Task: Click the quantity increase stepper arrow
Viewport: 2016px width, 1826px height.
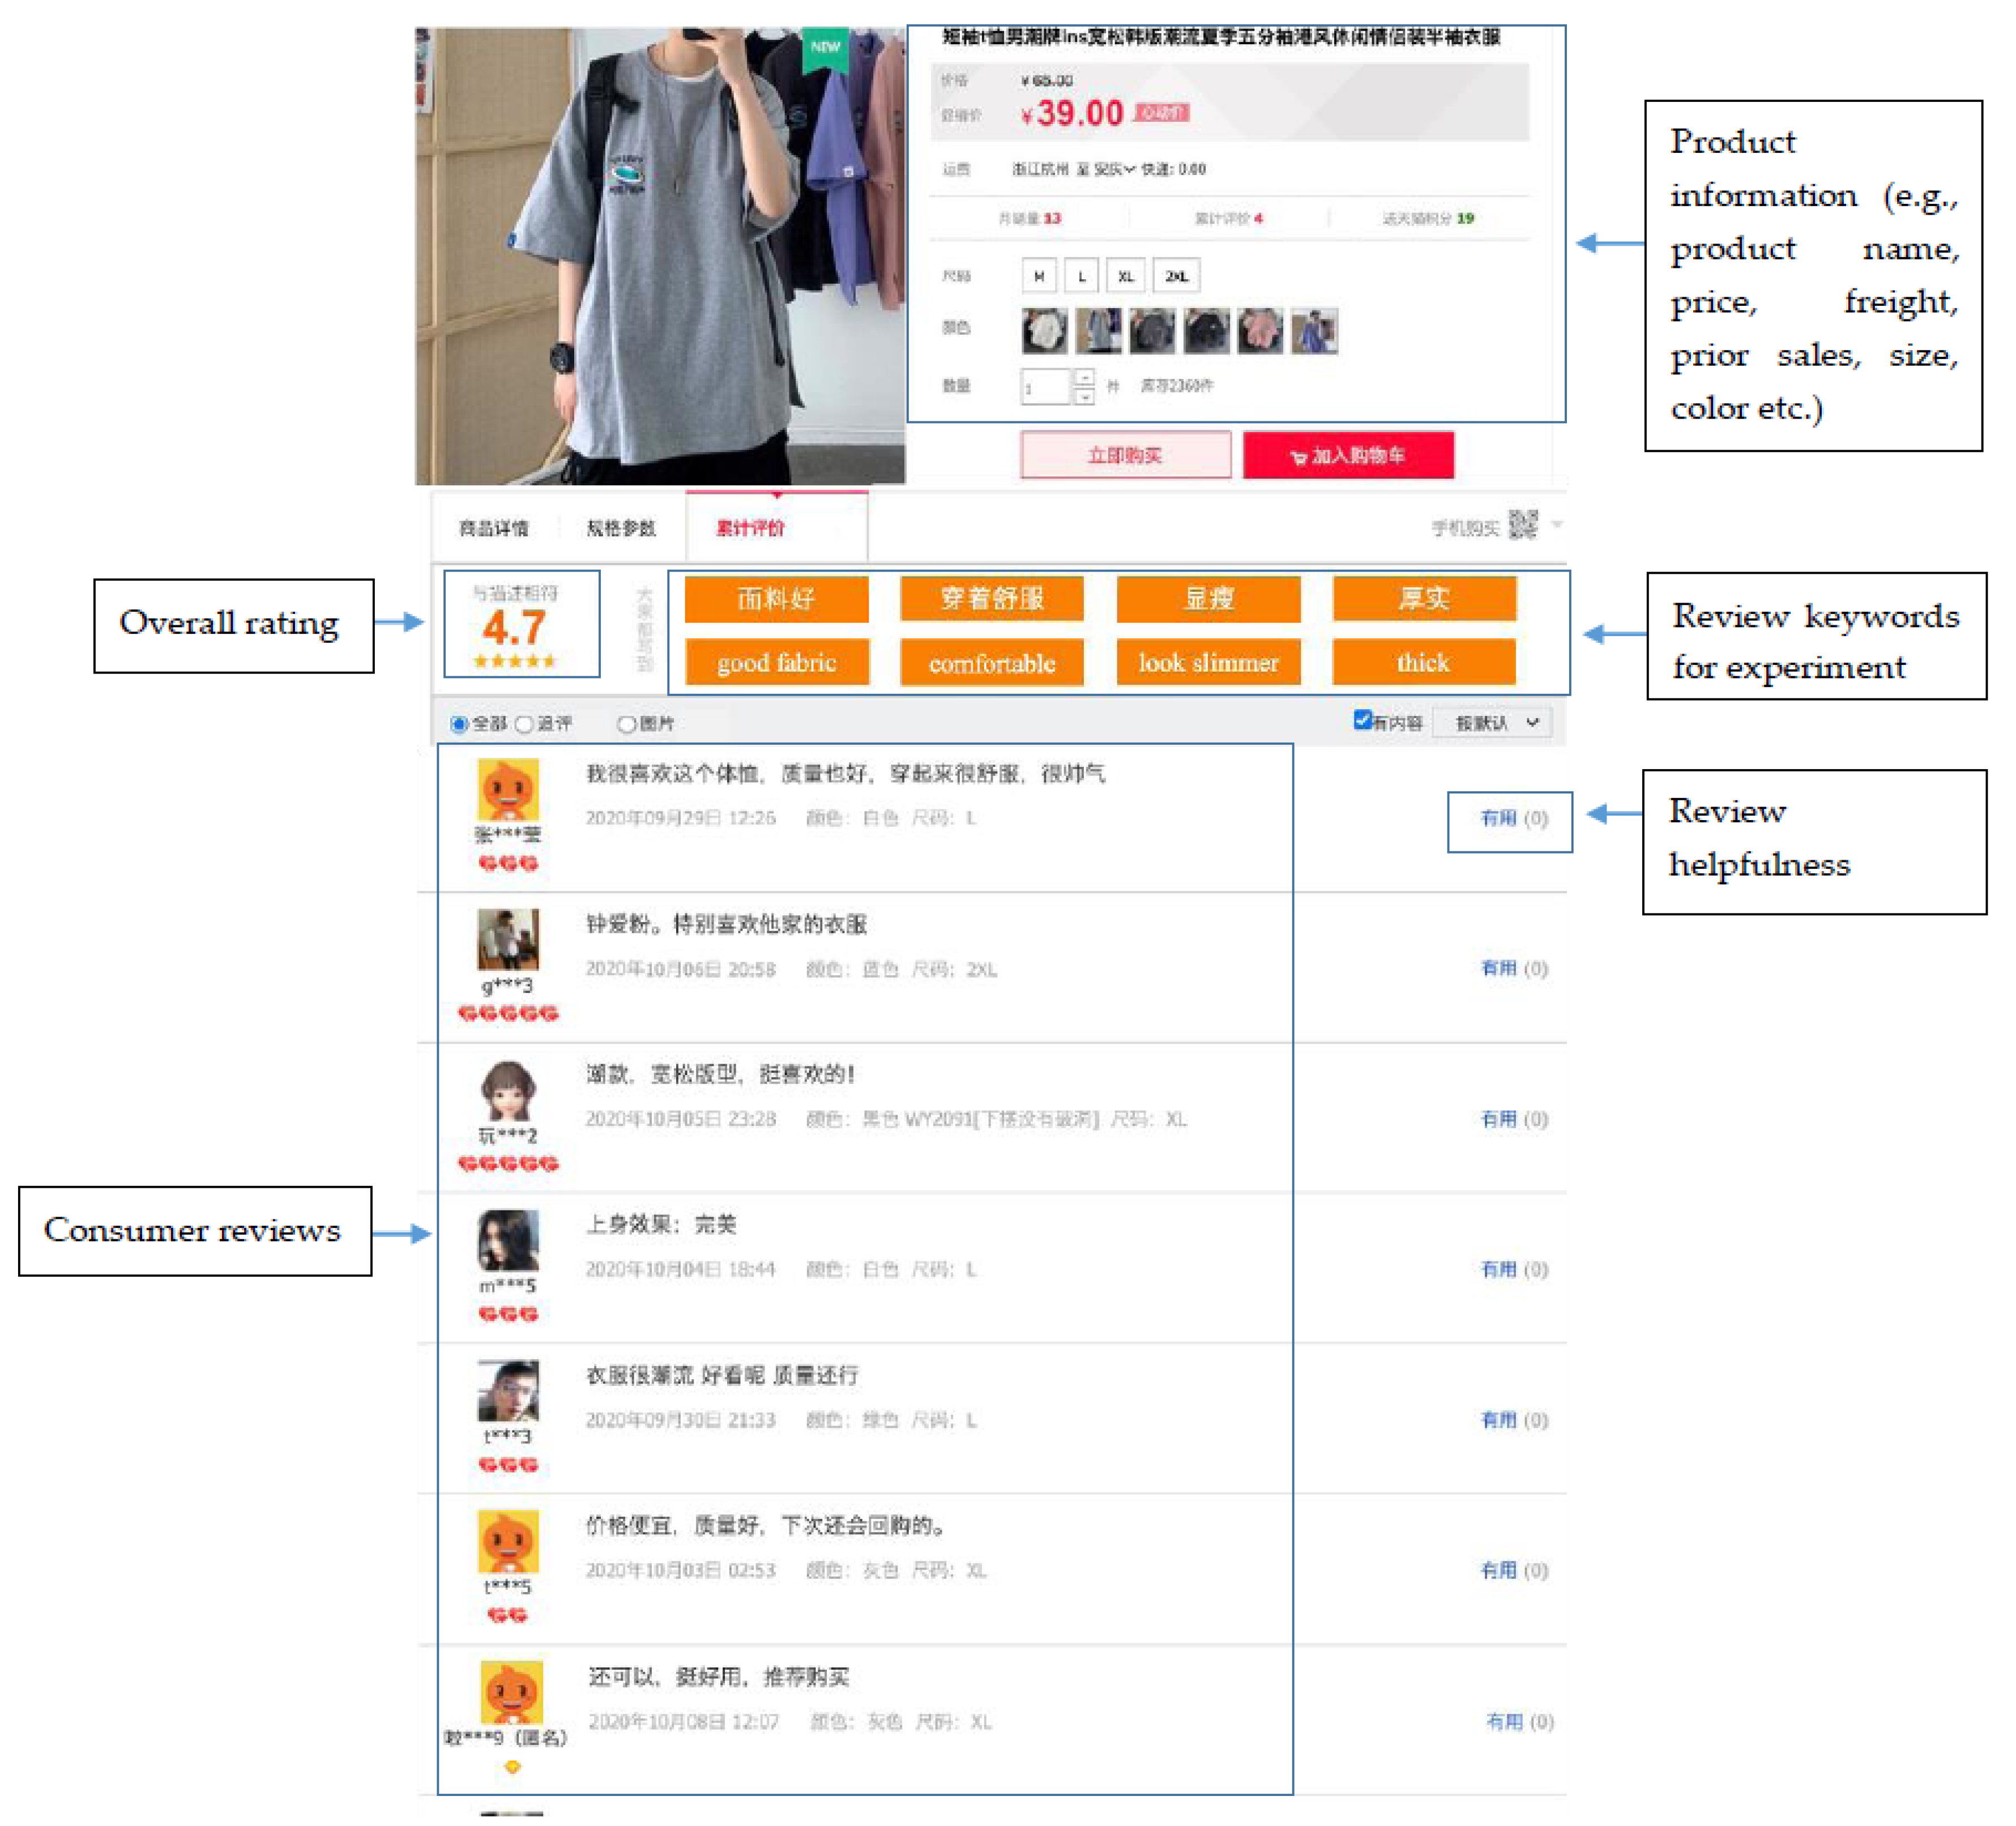Action: [1084, 378]
